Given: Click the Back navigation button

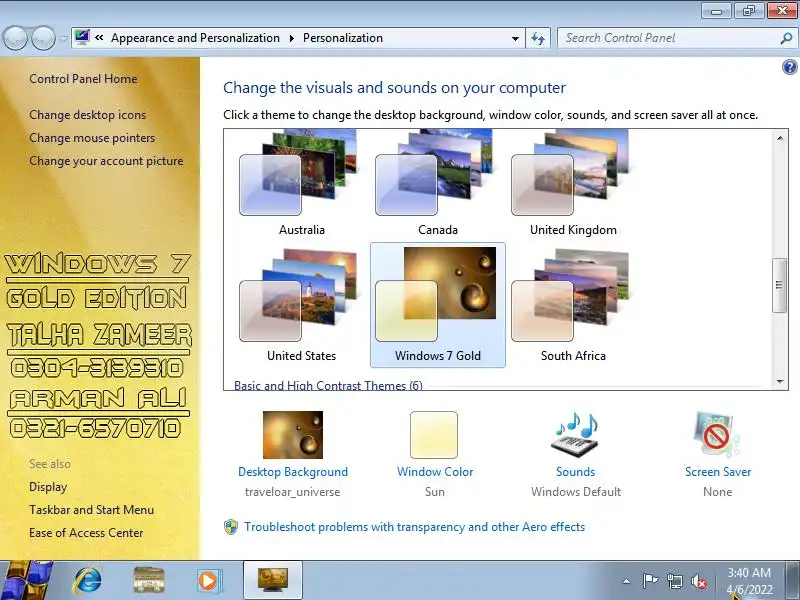Looking at the screenshot, I should click(15, 38).
